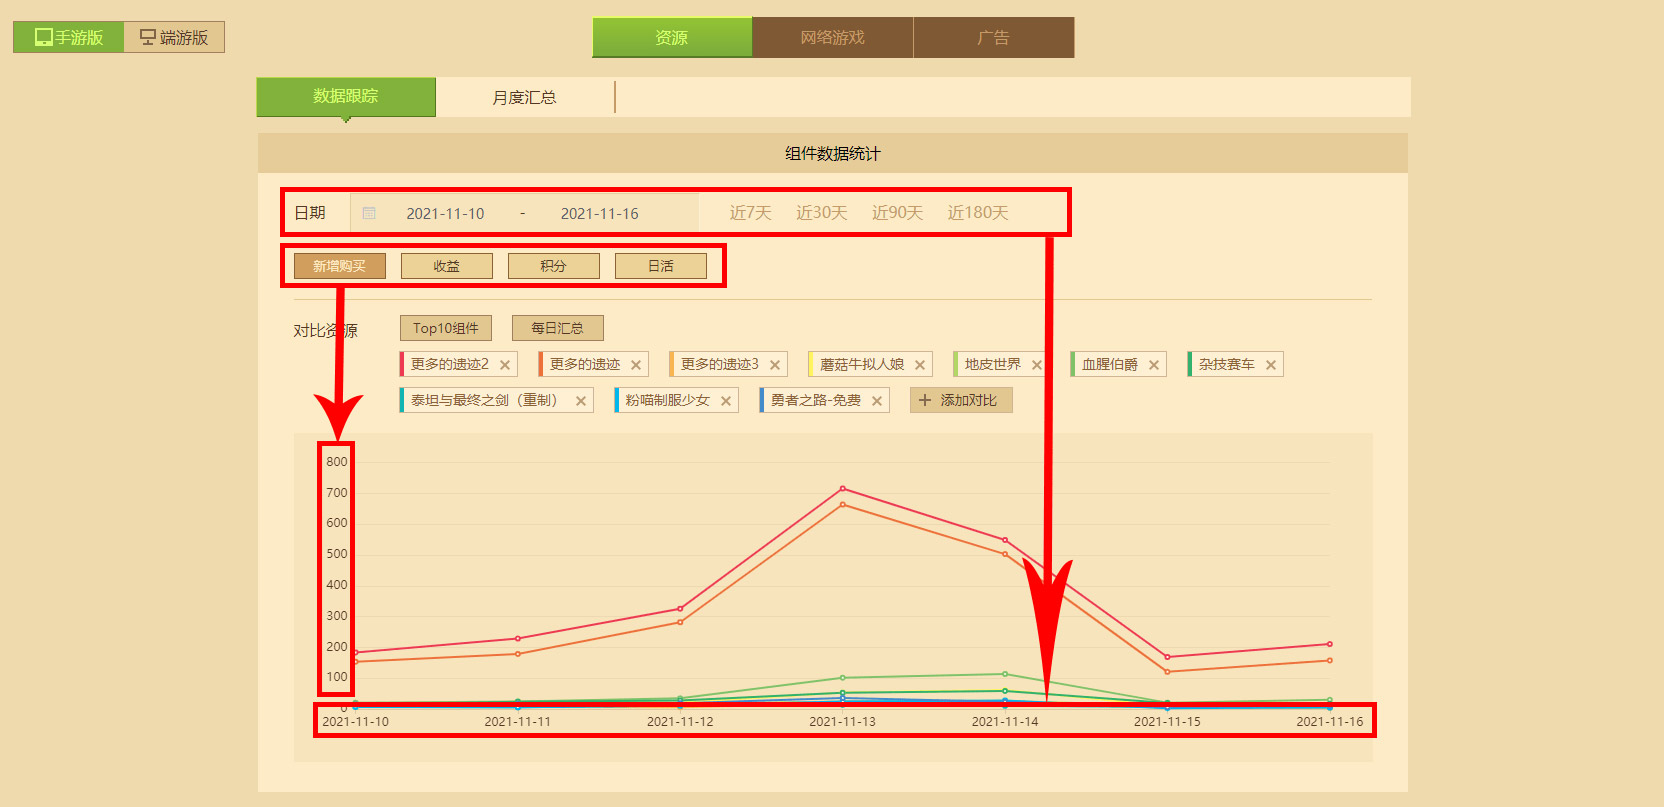Remove 粉喵制服少女 from comparison

click(x=726, y=401)
